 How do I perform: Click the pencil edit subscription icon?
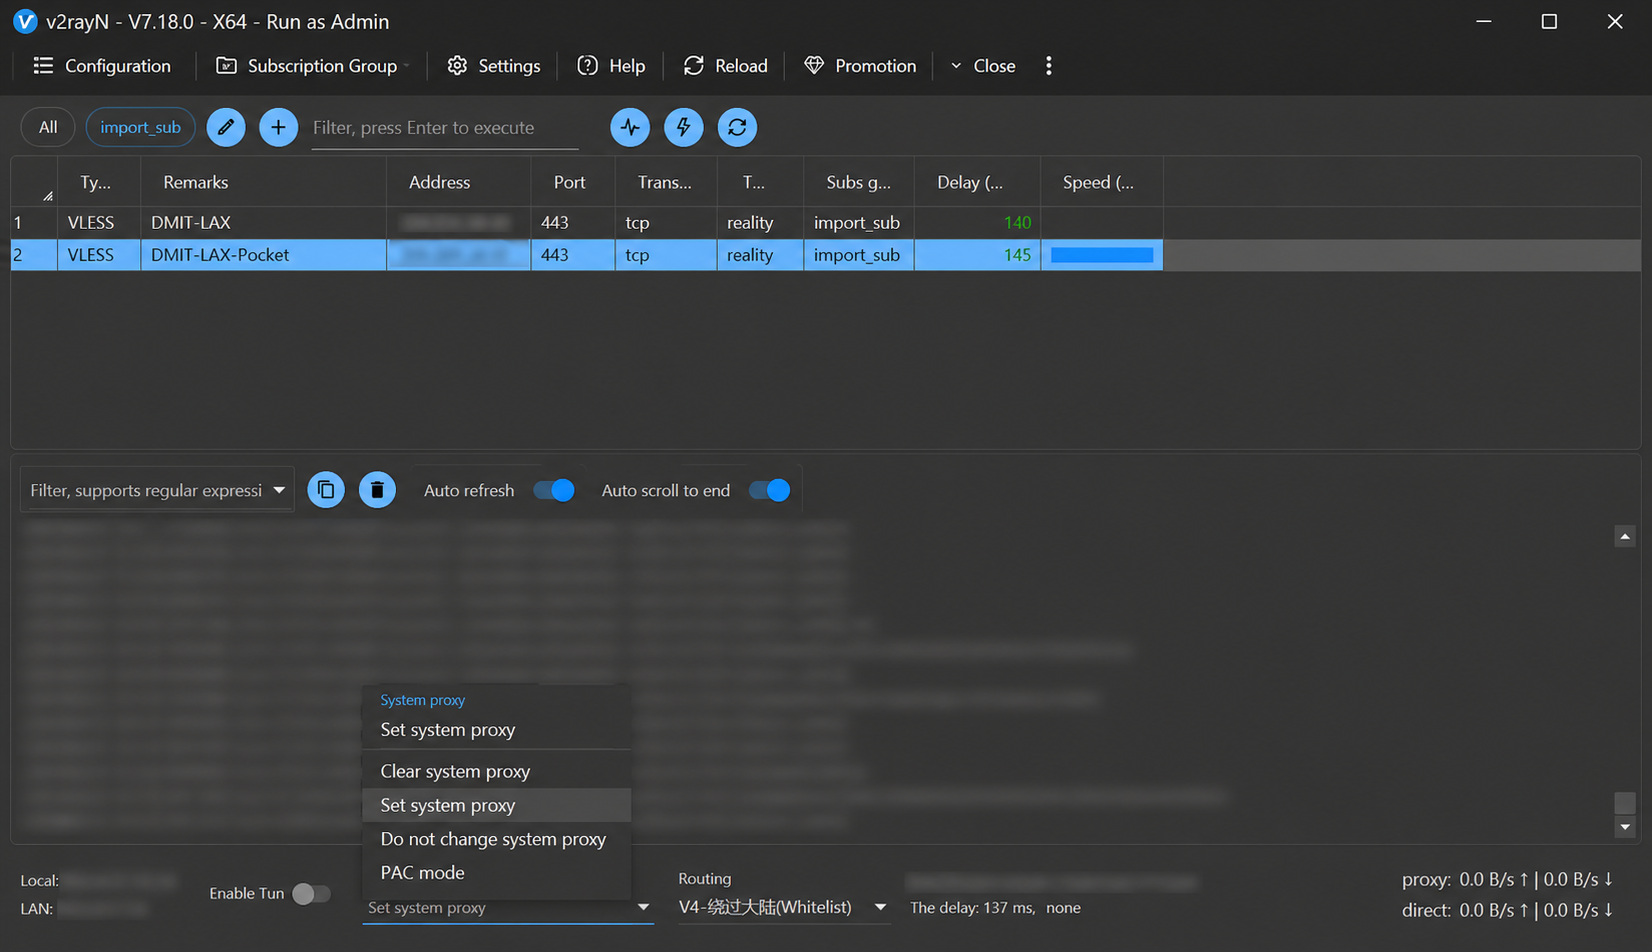point(226,127)
